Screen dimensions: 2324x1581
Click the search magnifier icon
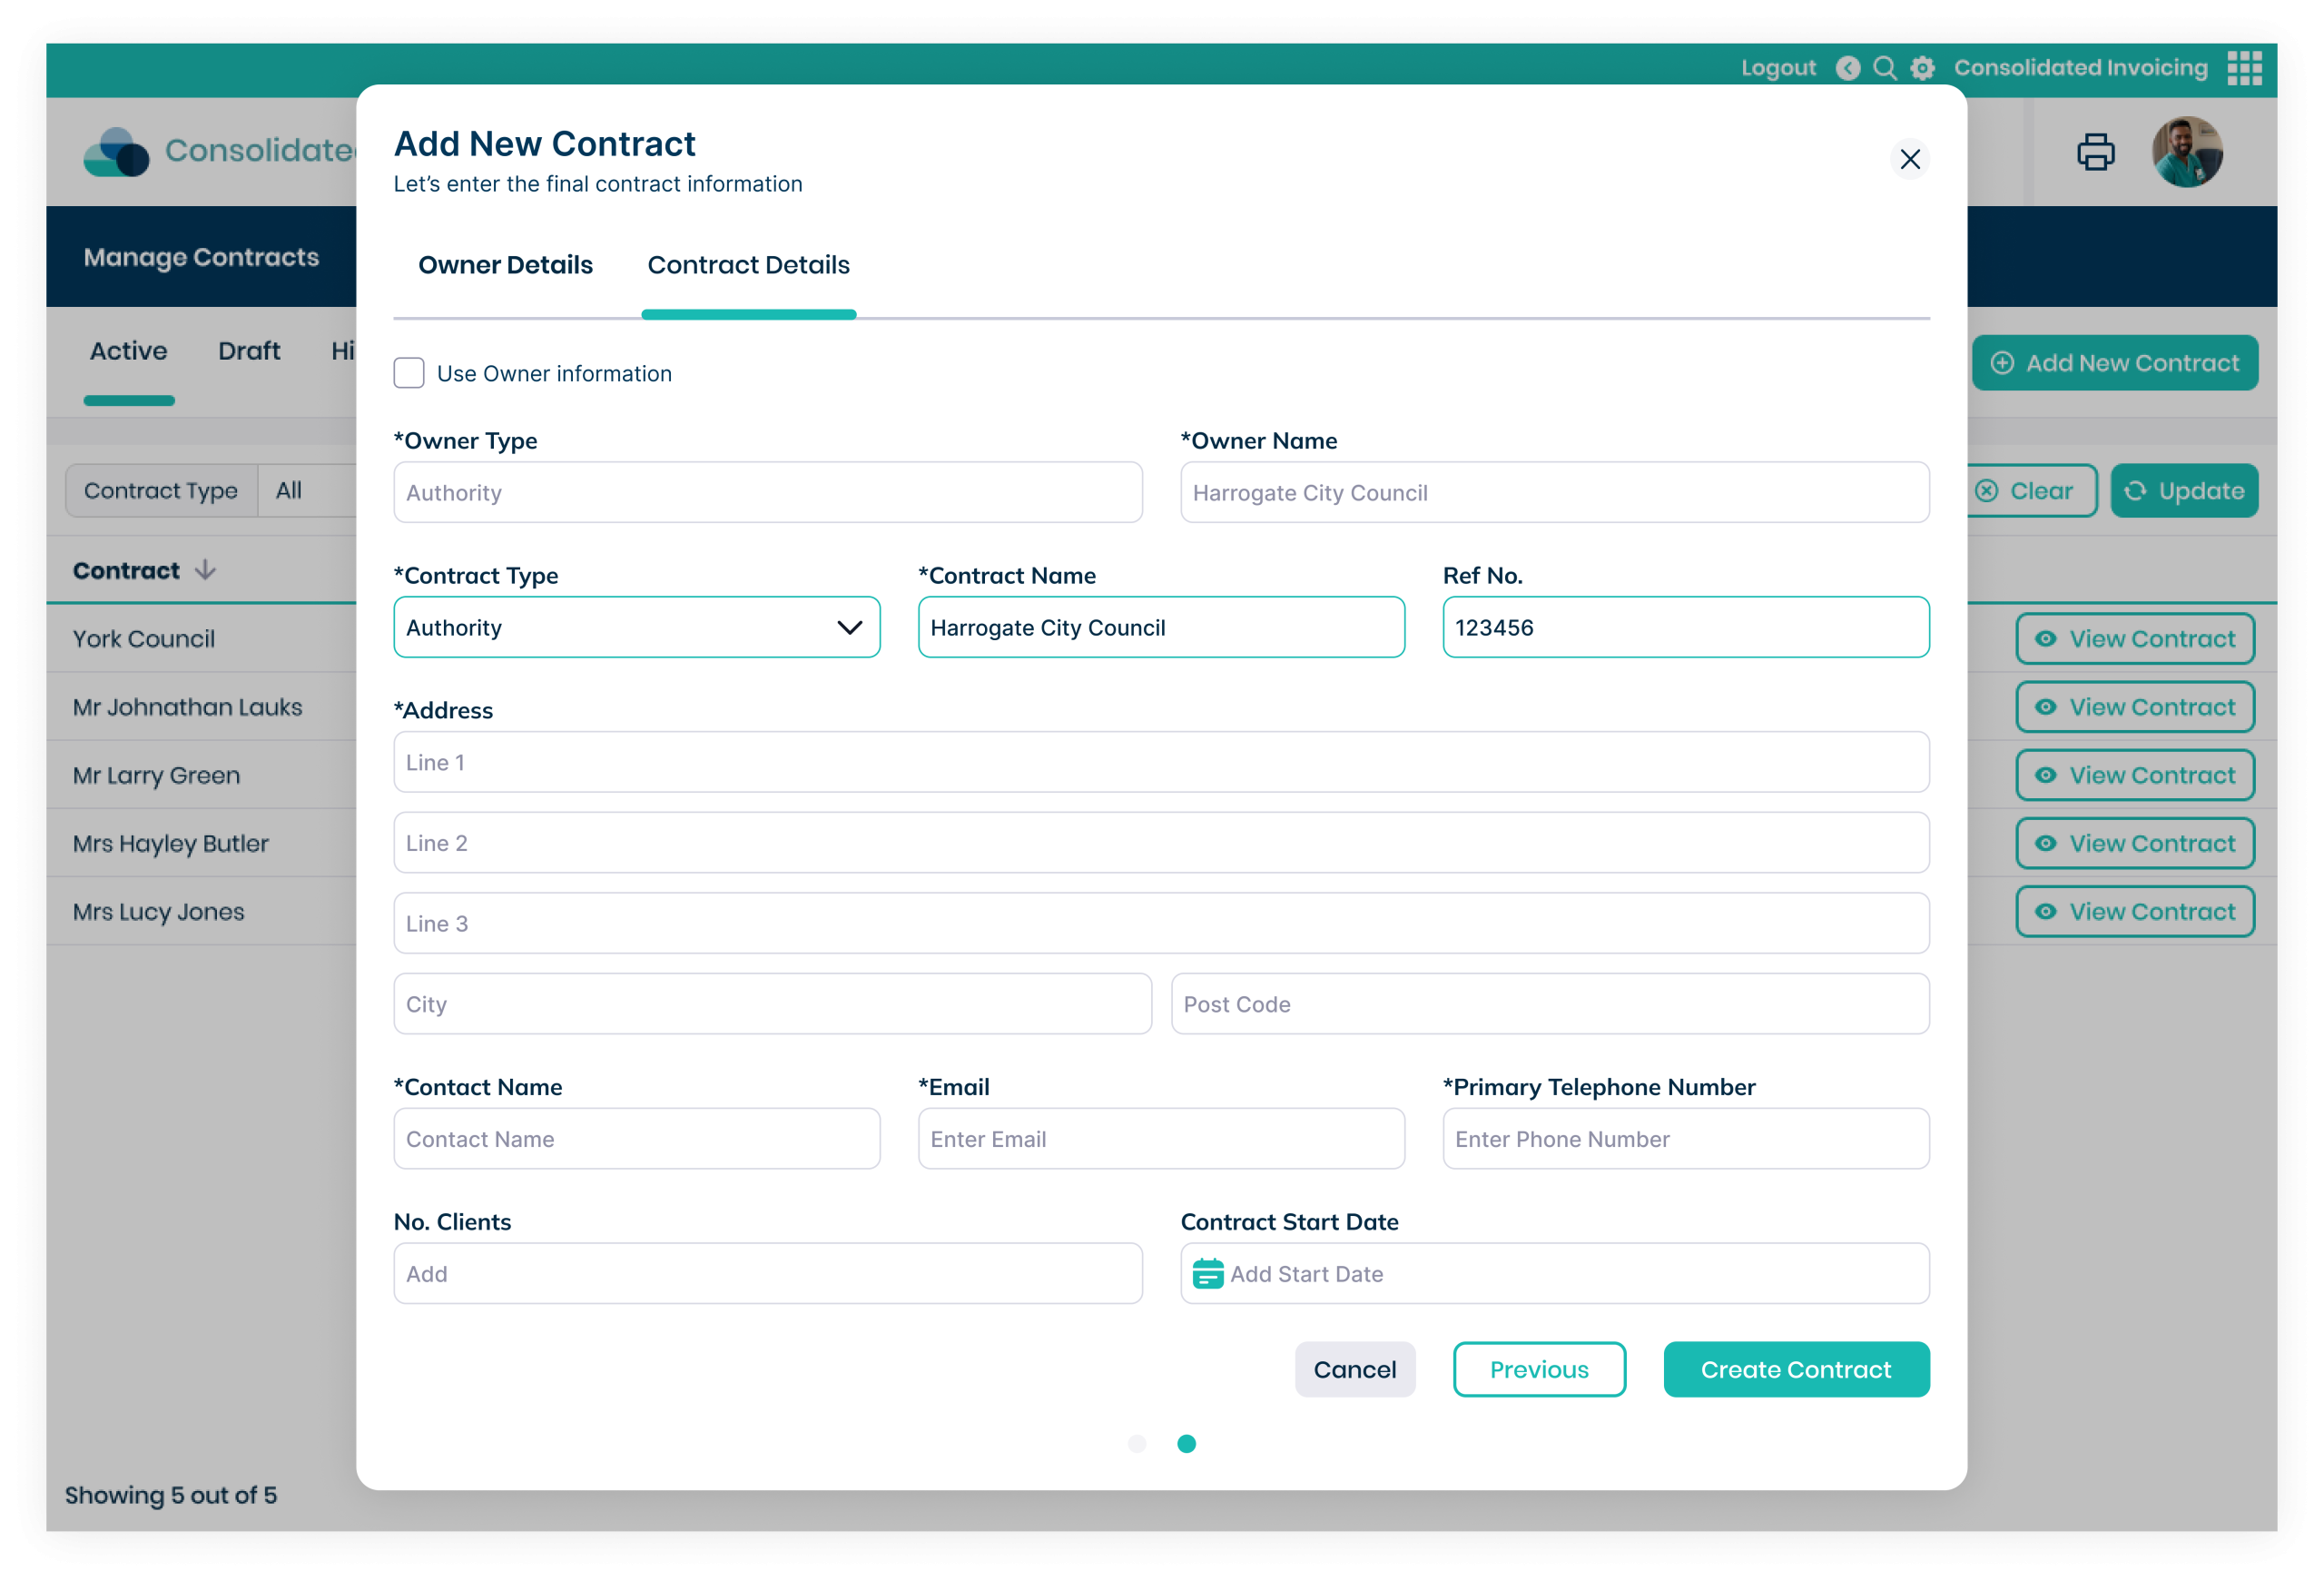tap(1885, 68)
